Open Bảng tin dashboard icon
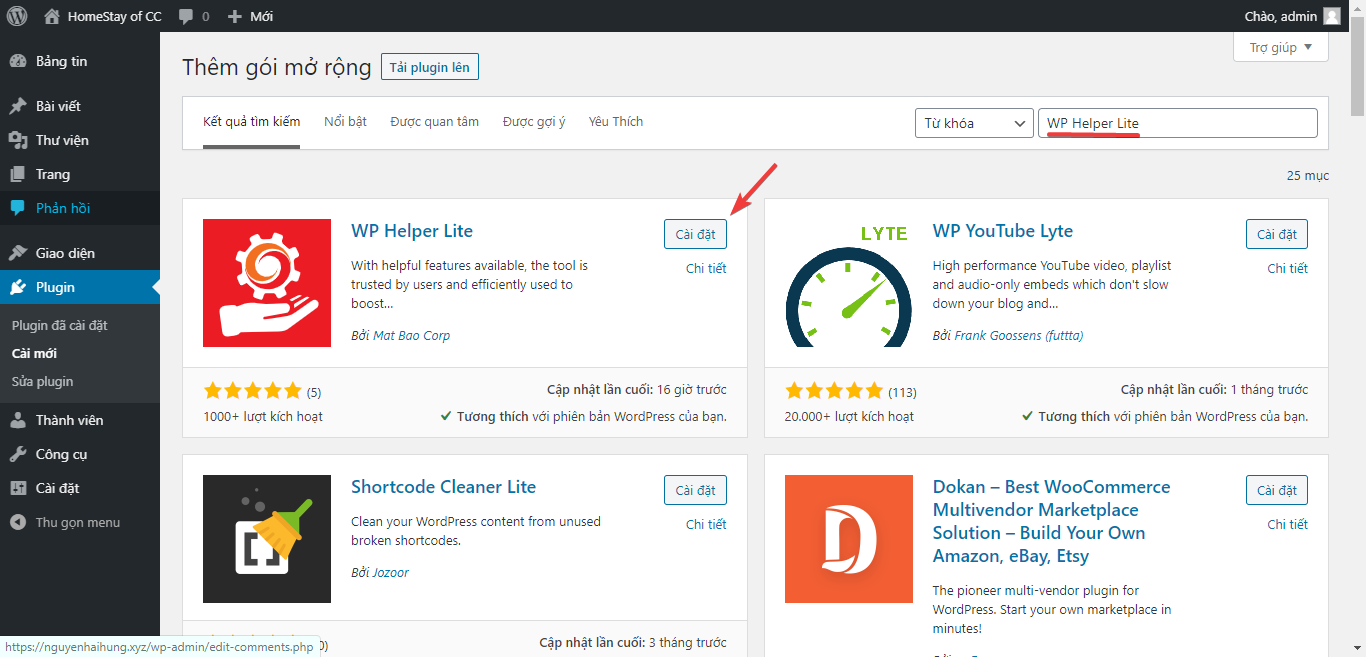The image size is (1366, 657). [18, 61]
